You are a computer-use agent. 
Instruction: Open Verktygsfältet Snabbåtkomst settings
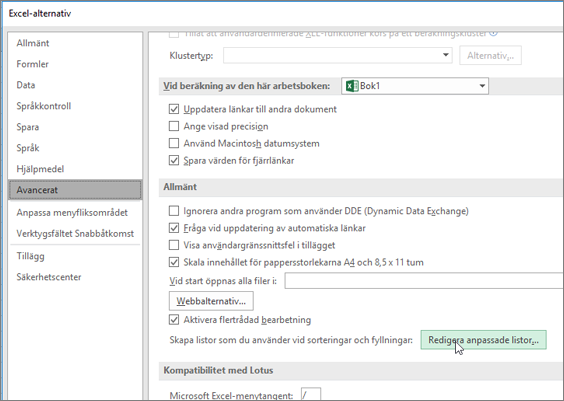tap(75, 233)
